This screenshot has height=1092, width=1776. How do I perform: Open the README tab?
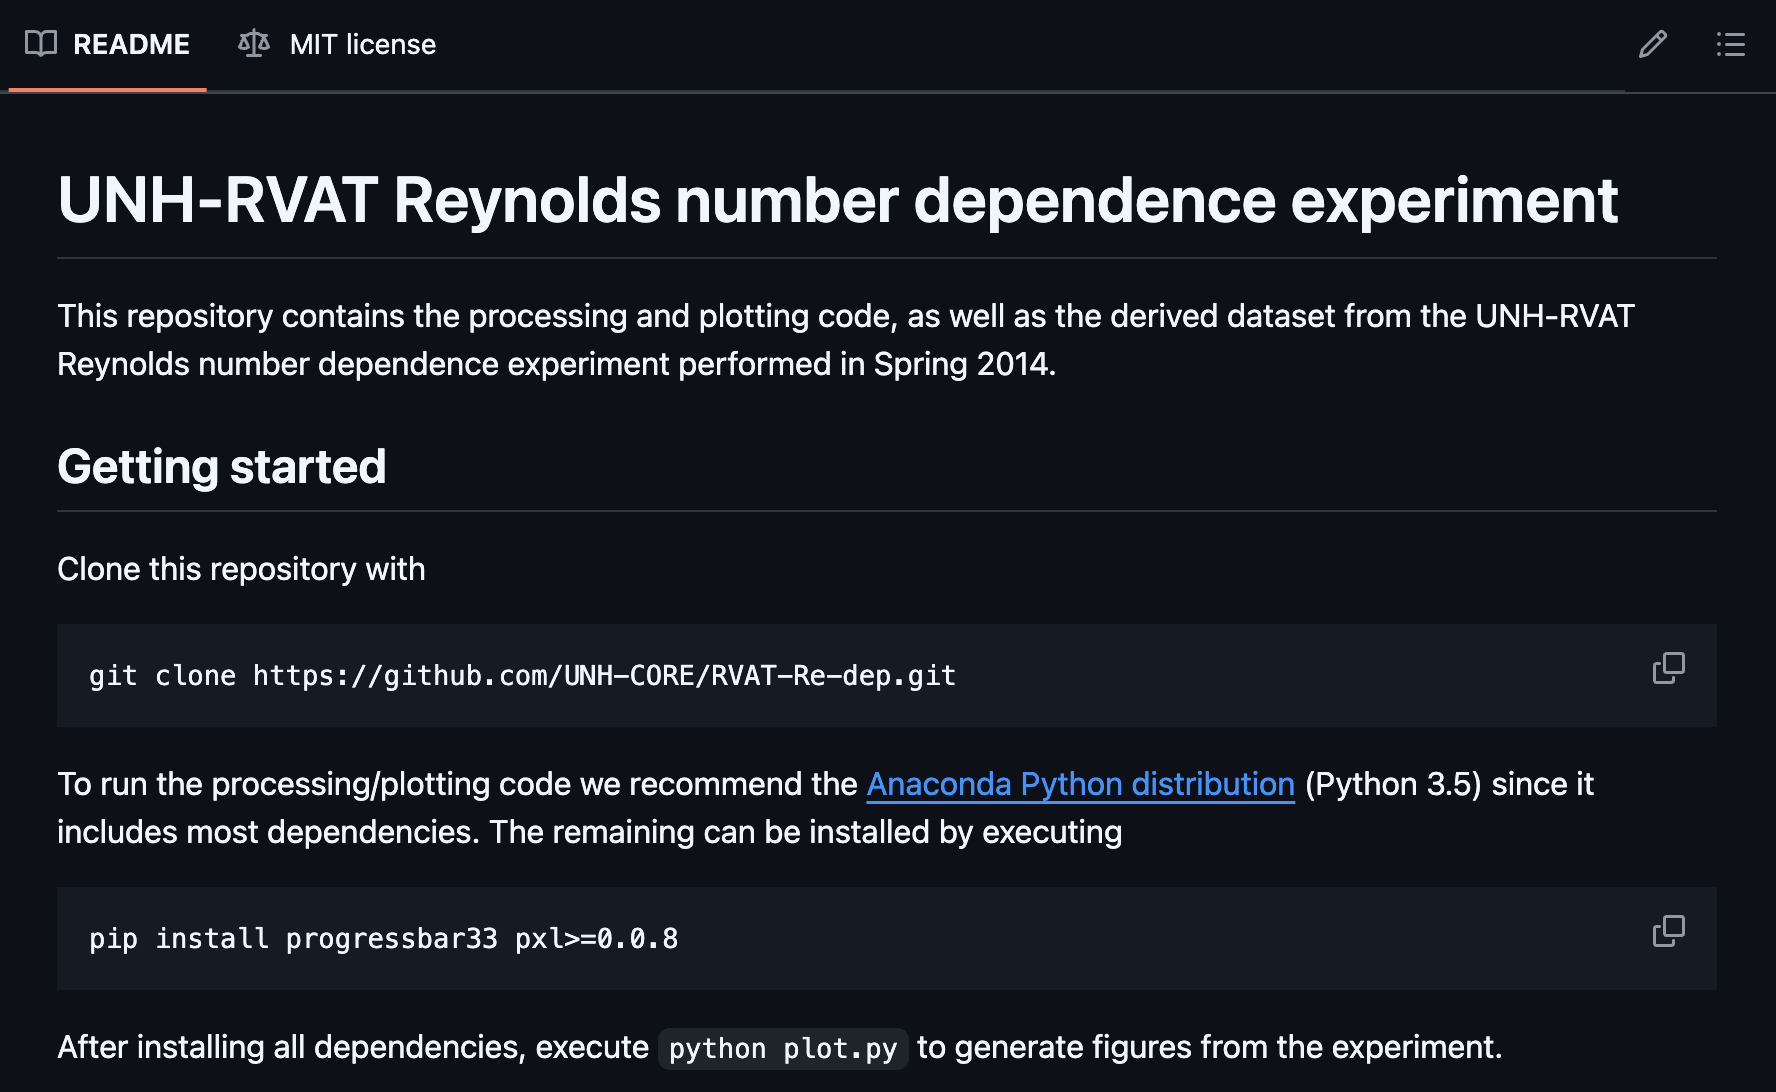tap(107, 44)
